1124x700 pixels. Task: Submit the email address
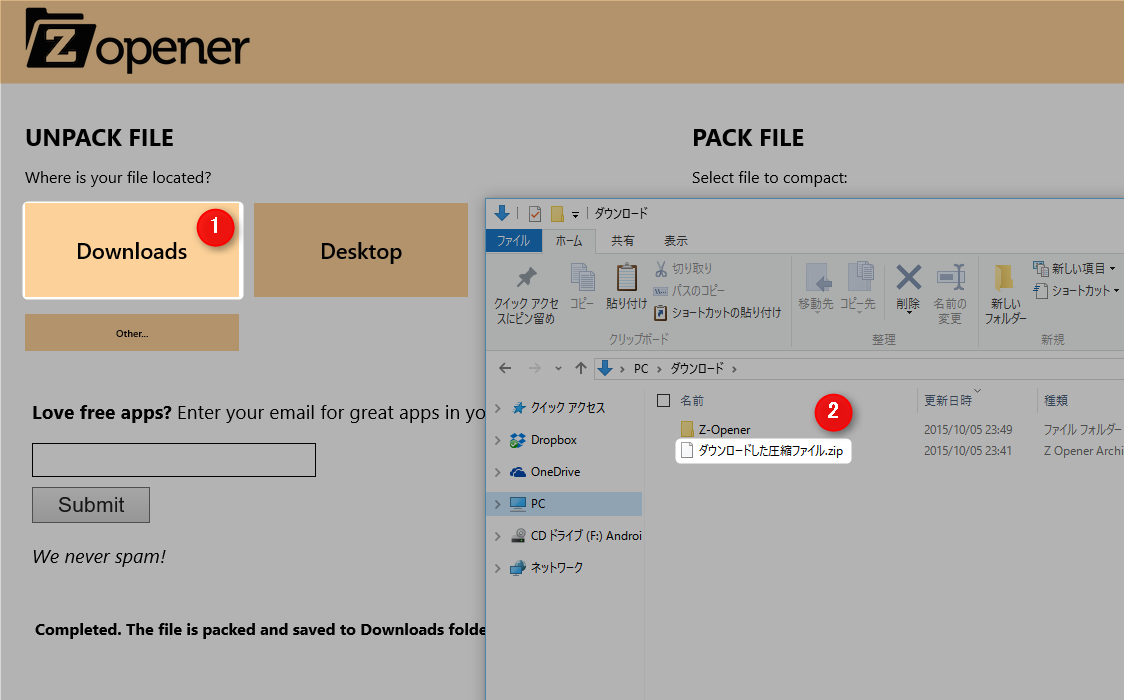click(x=91, y=505)
